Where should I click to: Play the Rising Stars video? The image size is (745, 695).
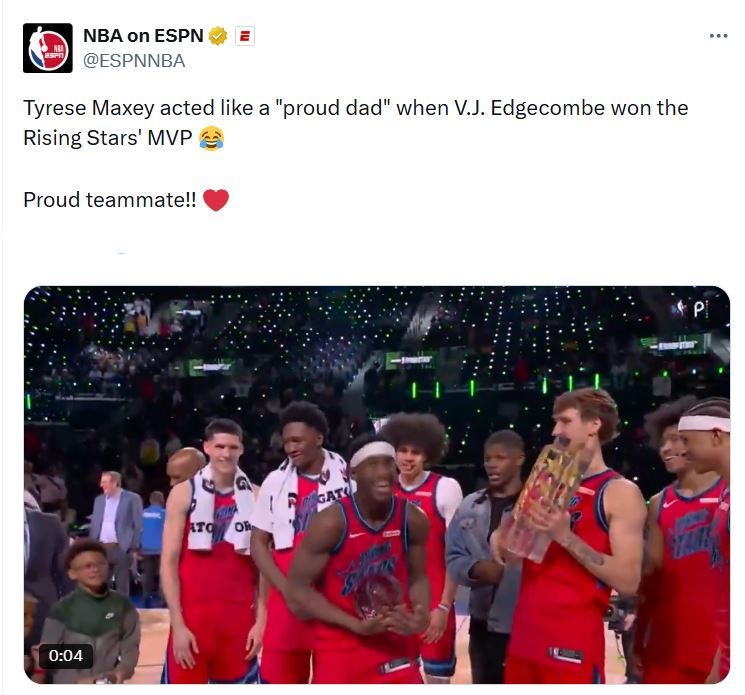tap(377, 485)
